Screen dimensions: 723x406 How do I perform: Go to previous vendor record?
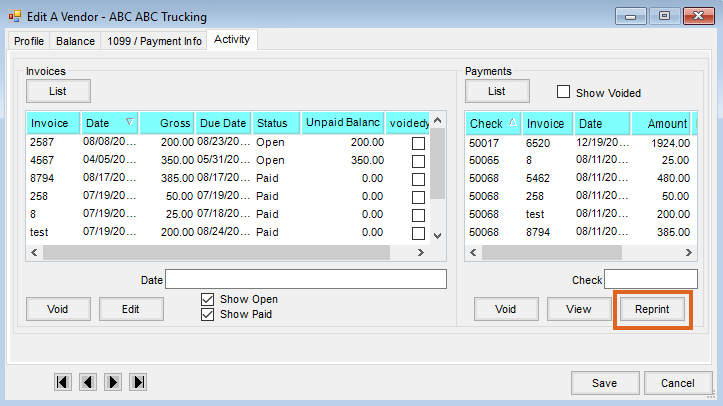88,382
